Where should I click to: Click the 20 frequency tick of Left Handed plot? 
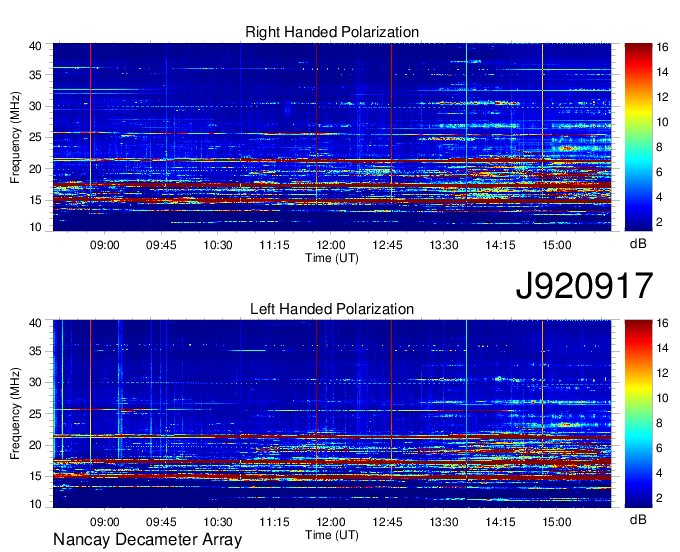coord(35,445)
